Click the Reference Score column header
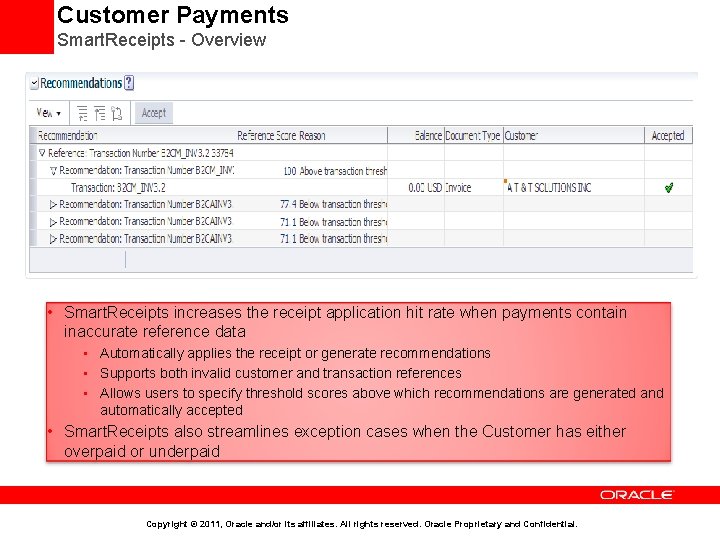 coord(266,135)
